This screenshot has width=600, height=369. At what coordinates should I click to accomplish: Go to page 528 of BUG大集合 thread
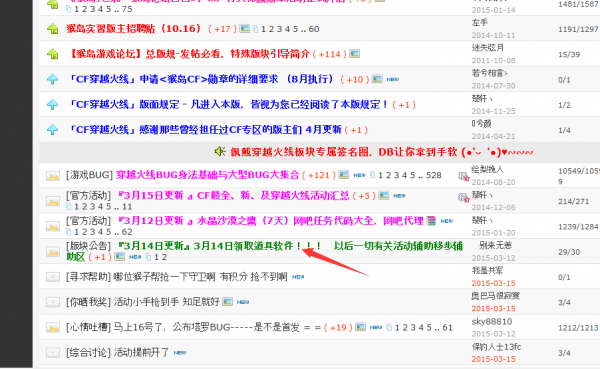click(434, 175)
